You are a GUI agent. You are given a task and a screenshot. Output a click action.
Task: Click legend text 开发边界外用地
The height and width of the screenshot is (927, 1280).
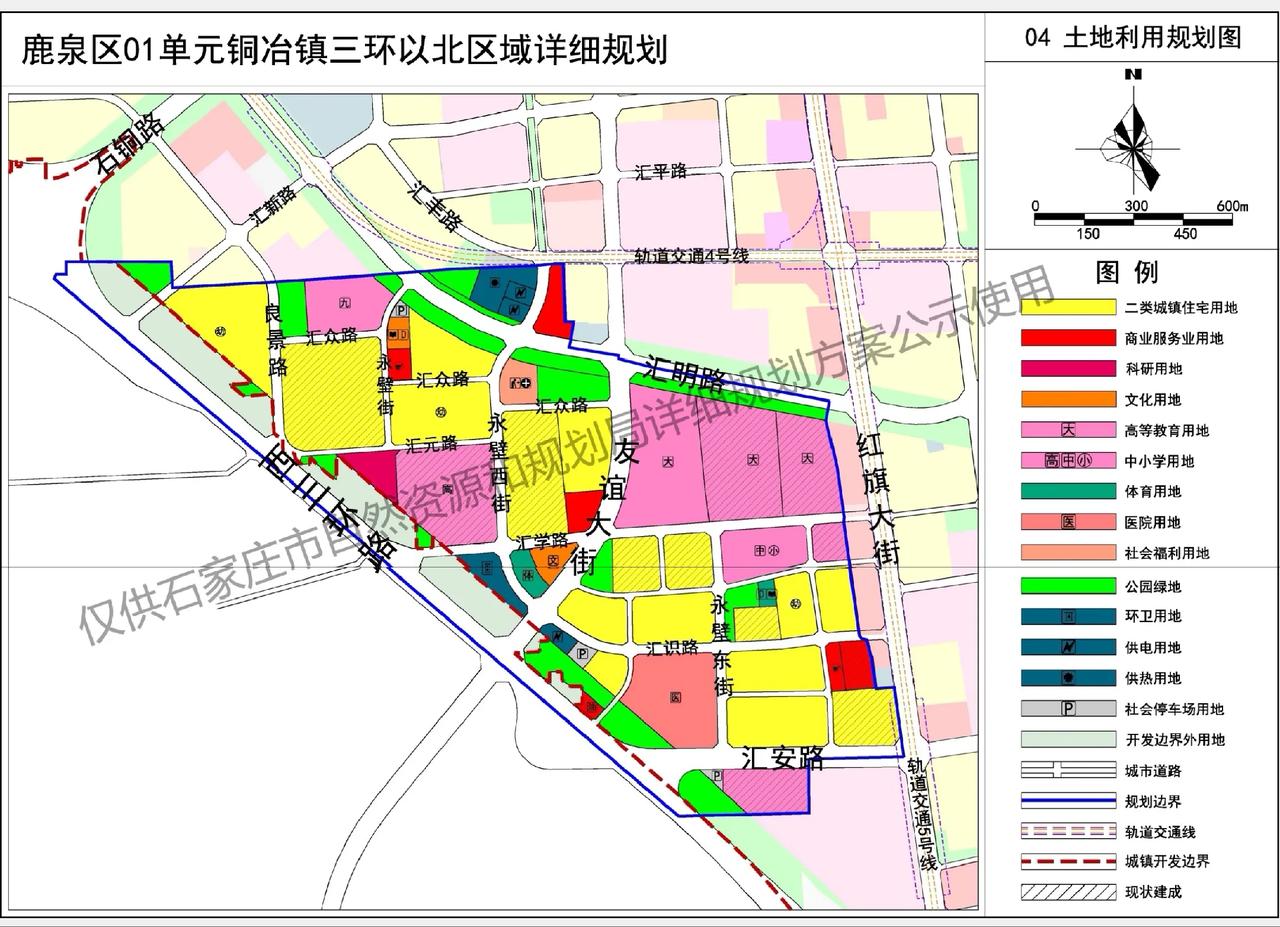coord(1174,740)
